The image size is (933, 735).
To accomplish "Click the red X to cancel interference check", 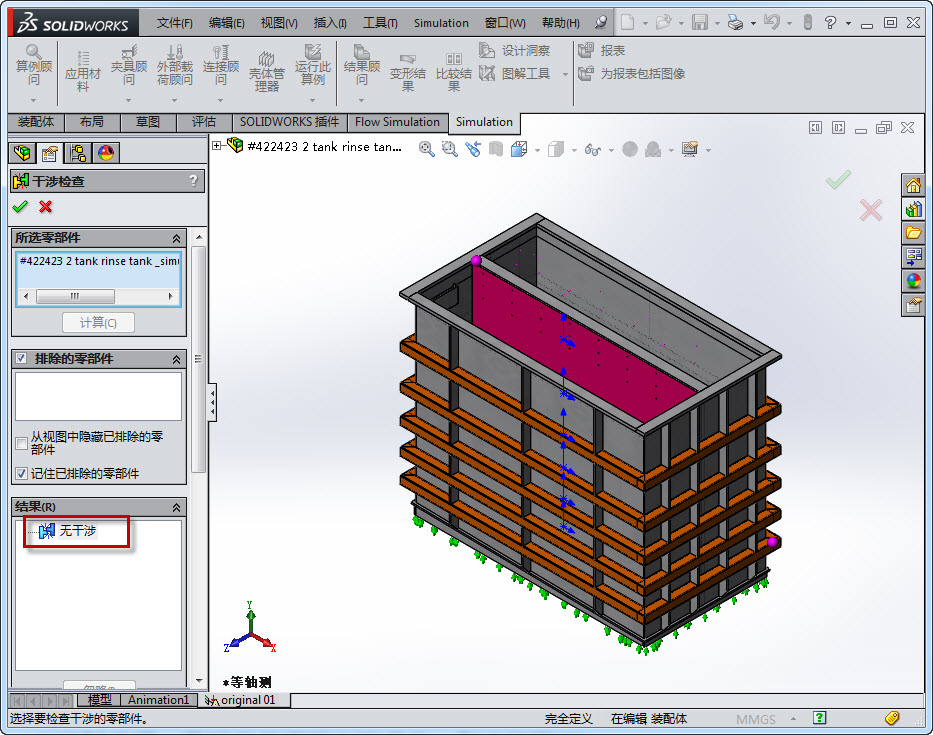I will (x=45, y=207).
